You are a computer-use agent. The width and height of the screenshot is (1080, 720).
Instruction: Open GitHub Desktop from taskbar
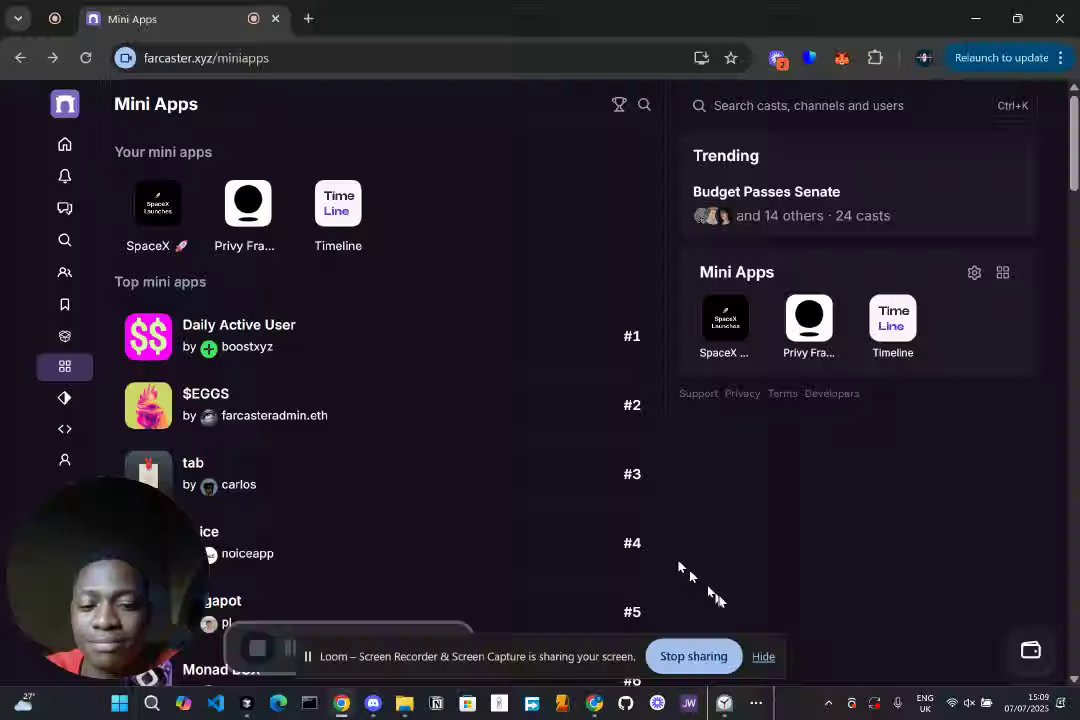[625, 703]
